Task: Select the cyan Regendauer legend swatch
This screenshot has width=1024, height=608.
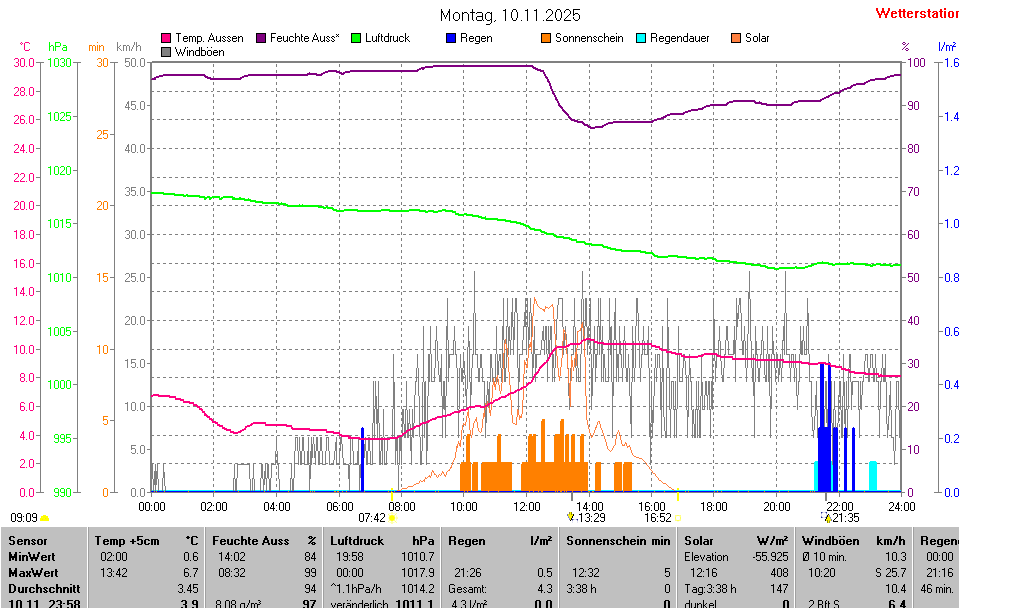Action: click(x=641, y=38)
